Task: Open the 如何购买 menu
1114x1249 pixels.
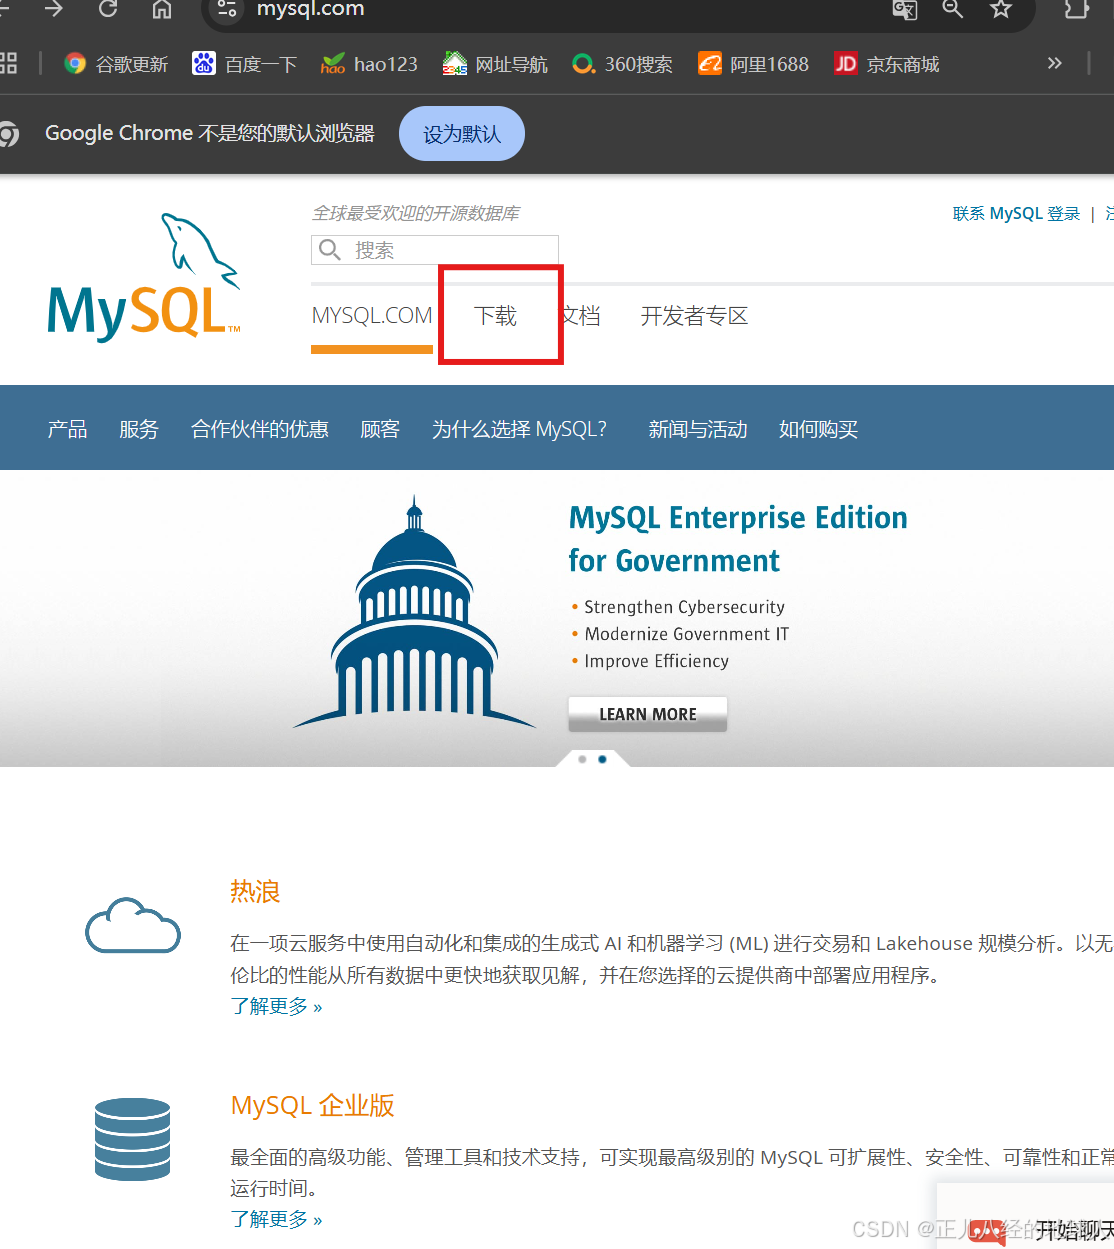Action: click(x=819, y=429)
